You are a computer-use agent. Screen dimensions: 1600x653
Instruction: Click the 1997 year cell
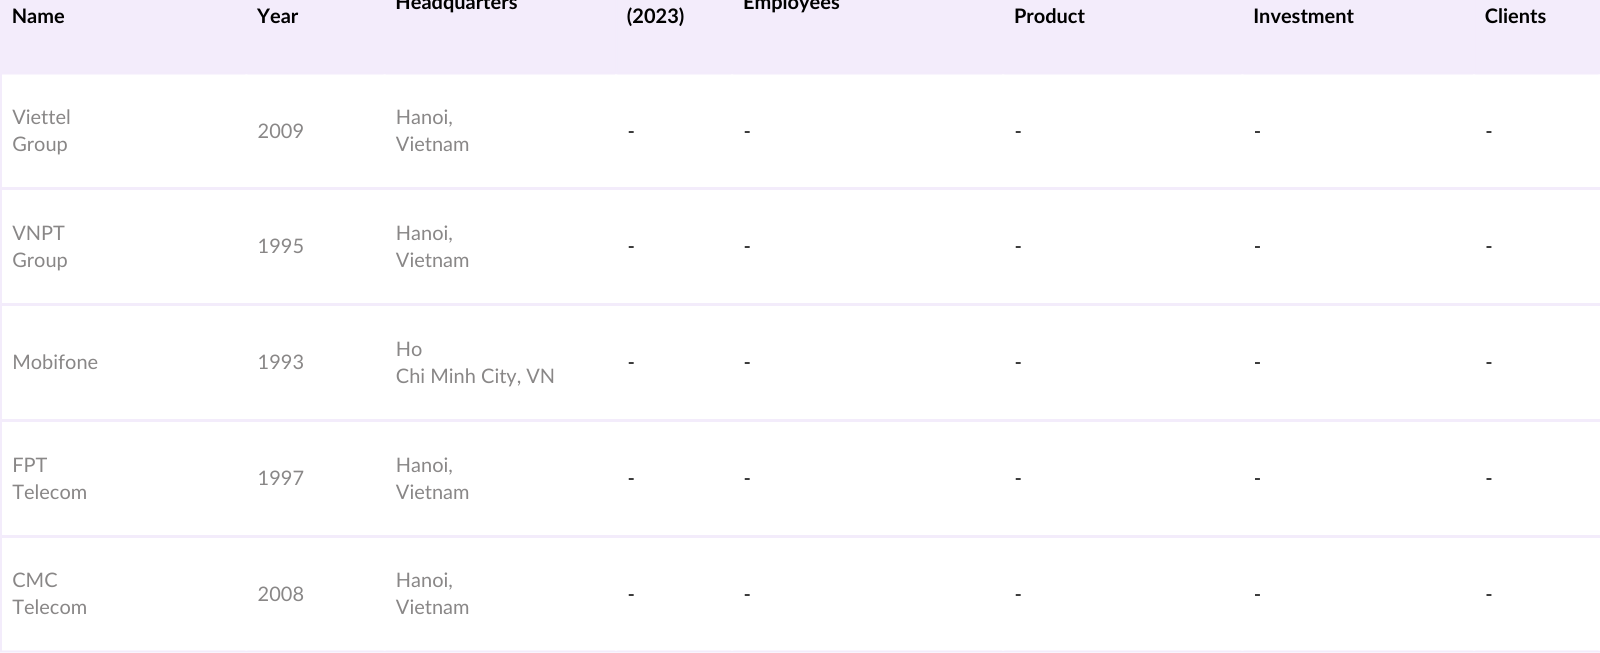[280, 478]
